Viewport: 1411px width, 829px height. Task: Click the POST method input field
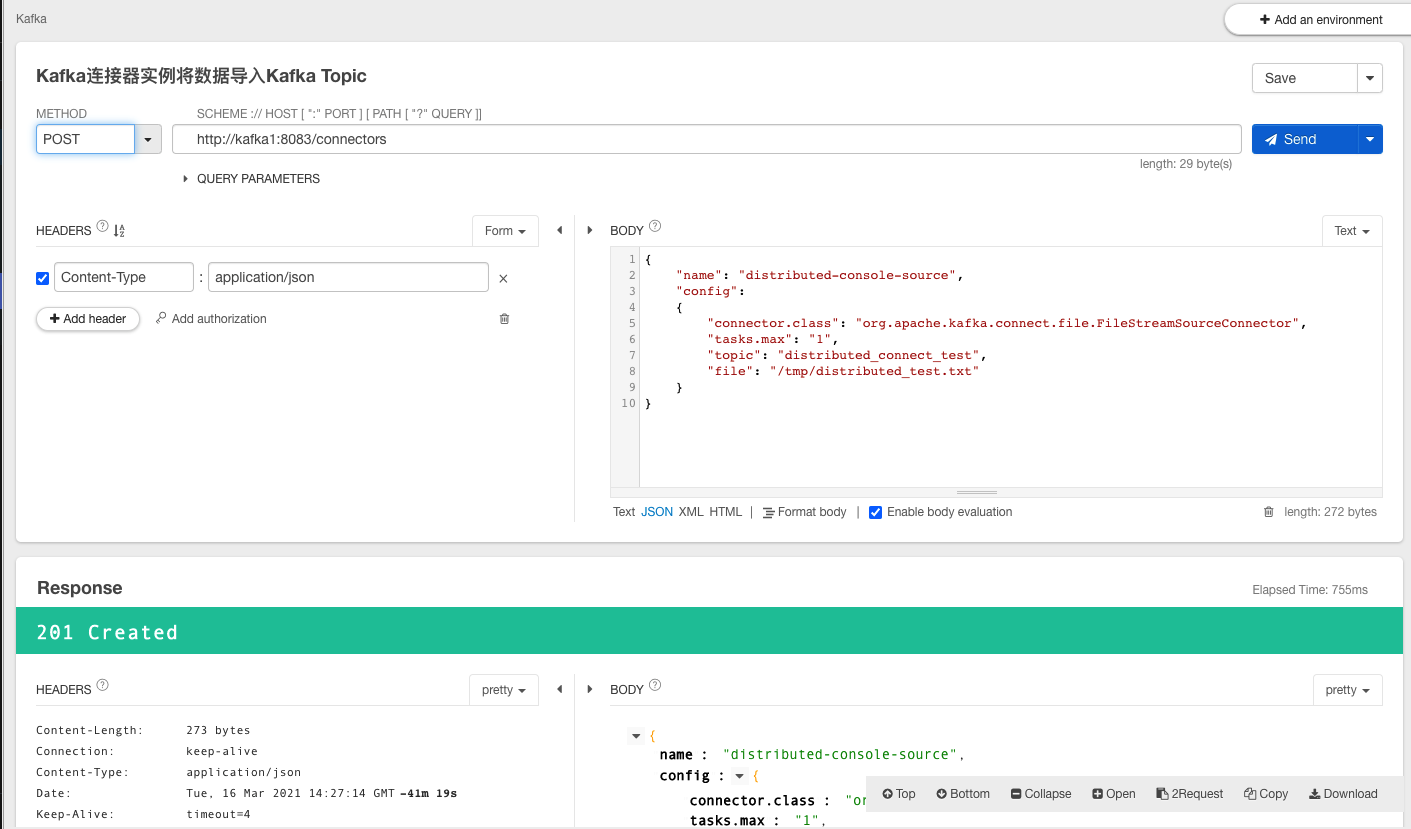coord(85,139)
